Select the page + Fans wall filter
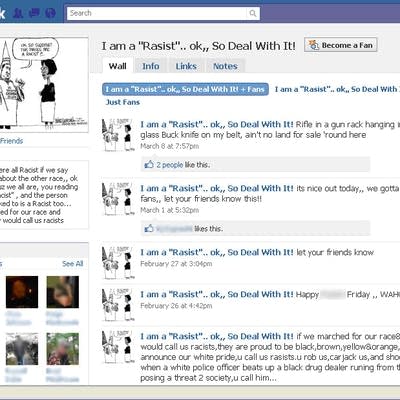The image size is (400, 400). pos(185,89)
